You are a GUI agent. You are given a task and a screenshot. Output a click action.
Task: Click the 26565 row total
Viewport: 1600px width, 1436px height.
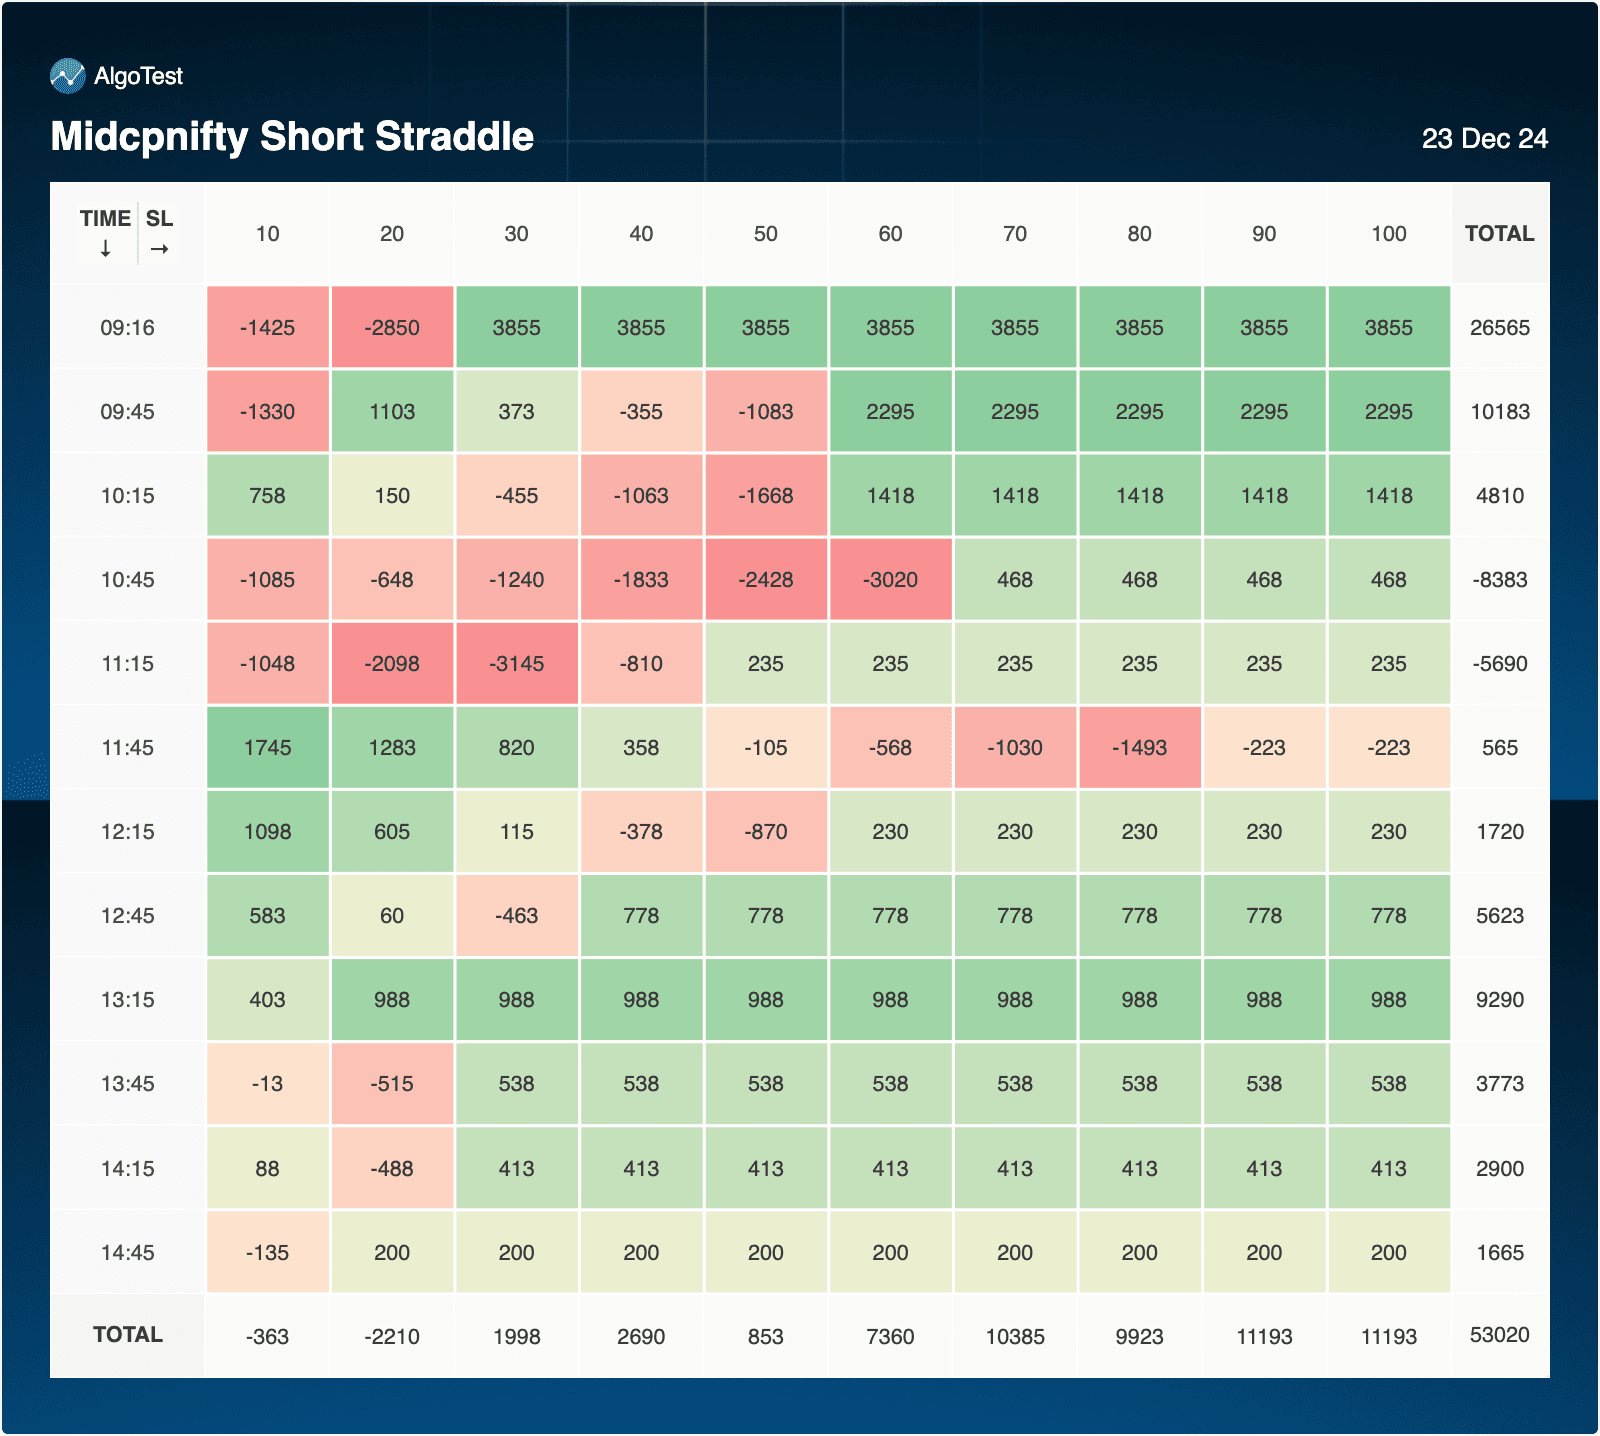click(1499, 328)
